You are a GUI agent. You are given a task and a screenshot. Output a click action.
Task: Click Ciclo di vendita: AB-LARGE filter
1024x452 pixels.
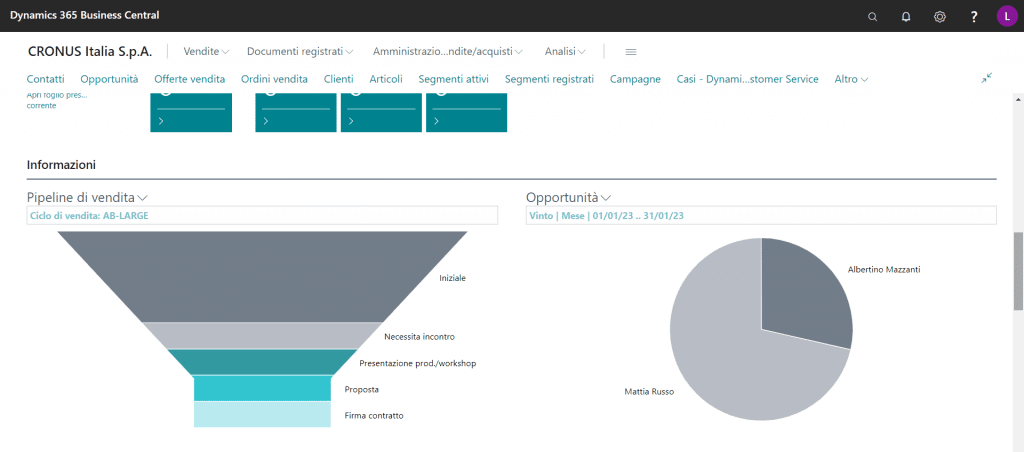click(x=262, y=215)
